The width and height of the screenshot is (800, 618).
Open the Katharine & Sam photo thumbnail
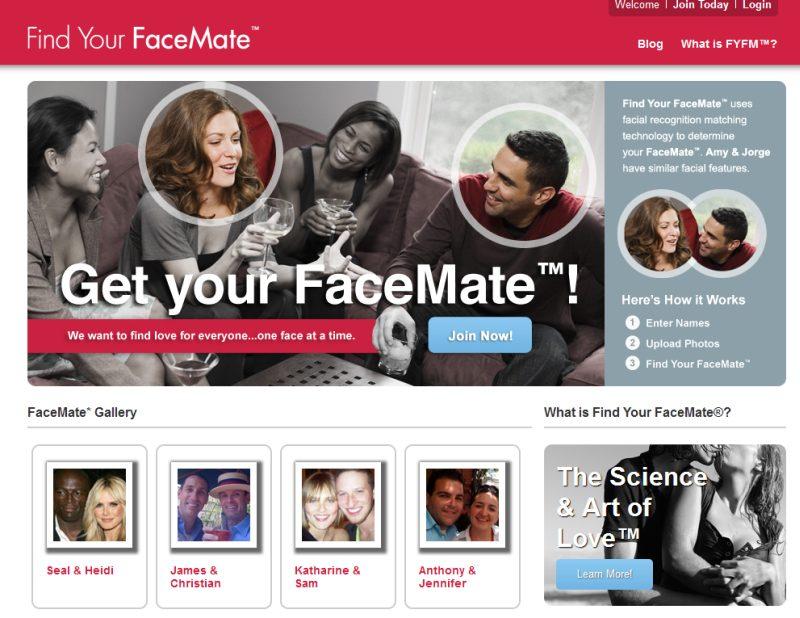(338, 505)
